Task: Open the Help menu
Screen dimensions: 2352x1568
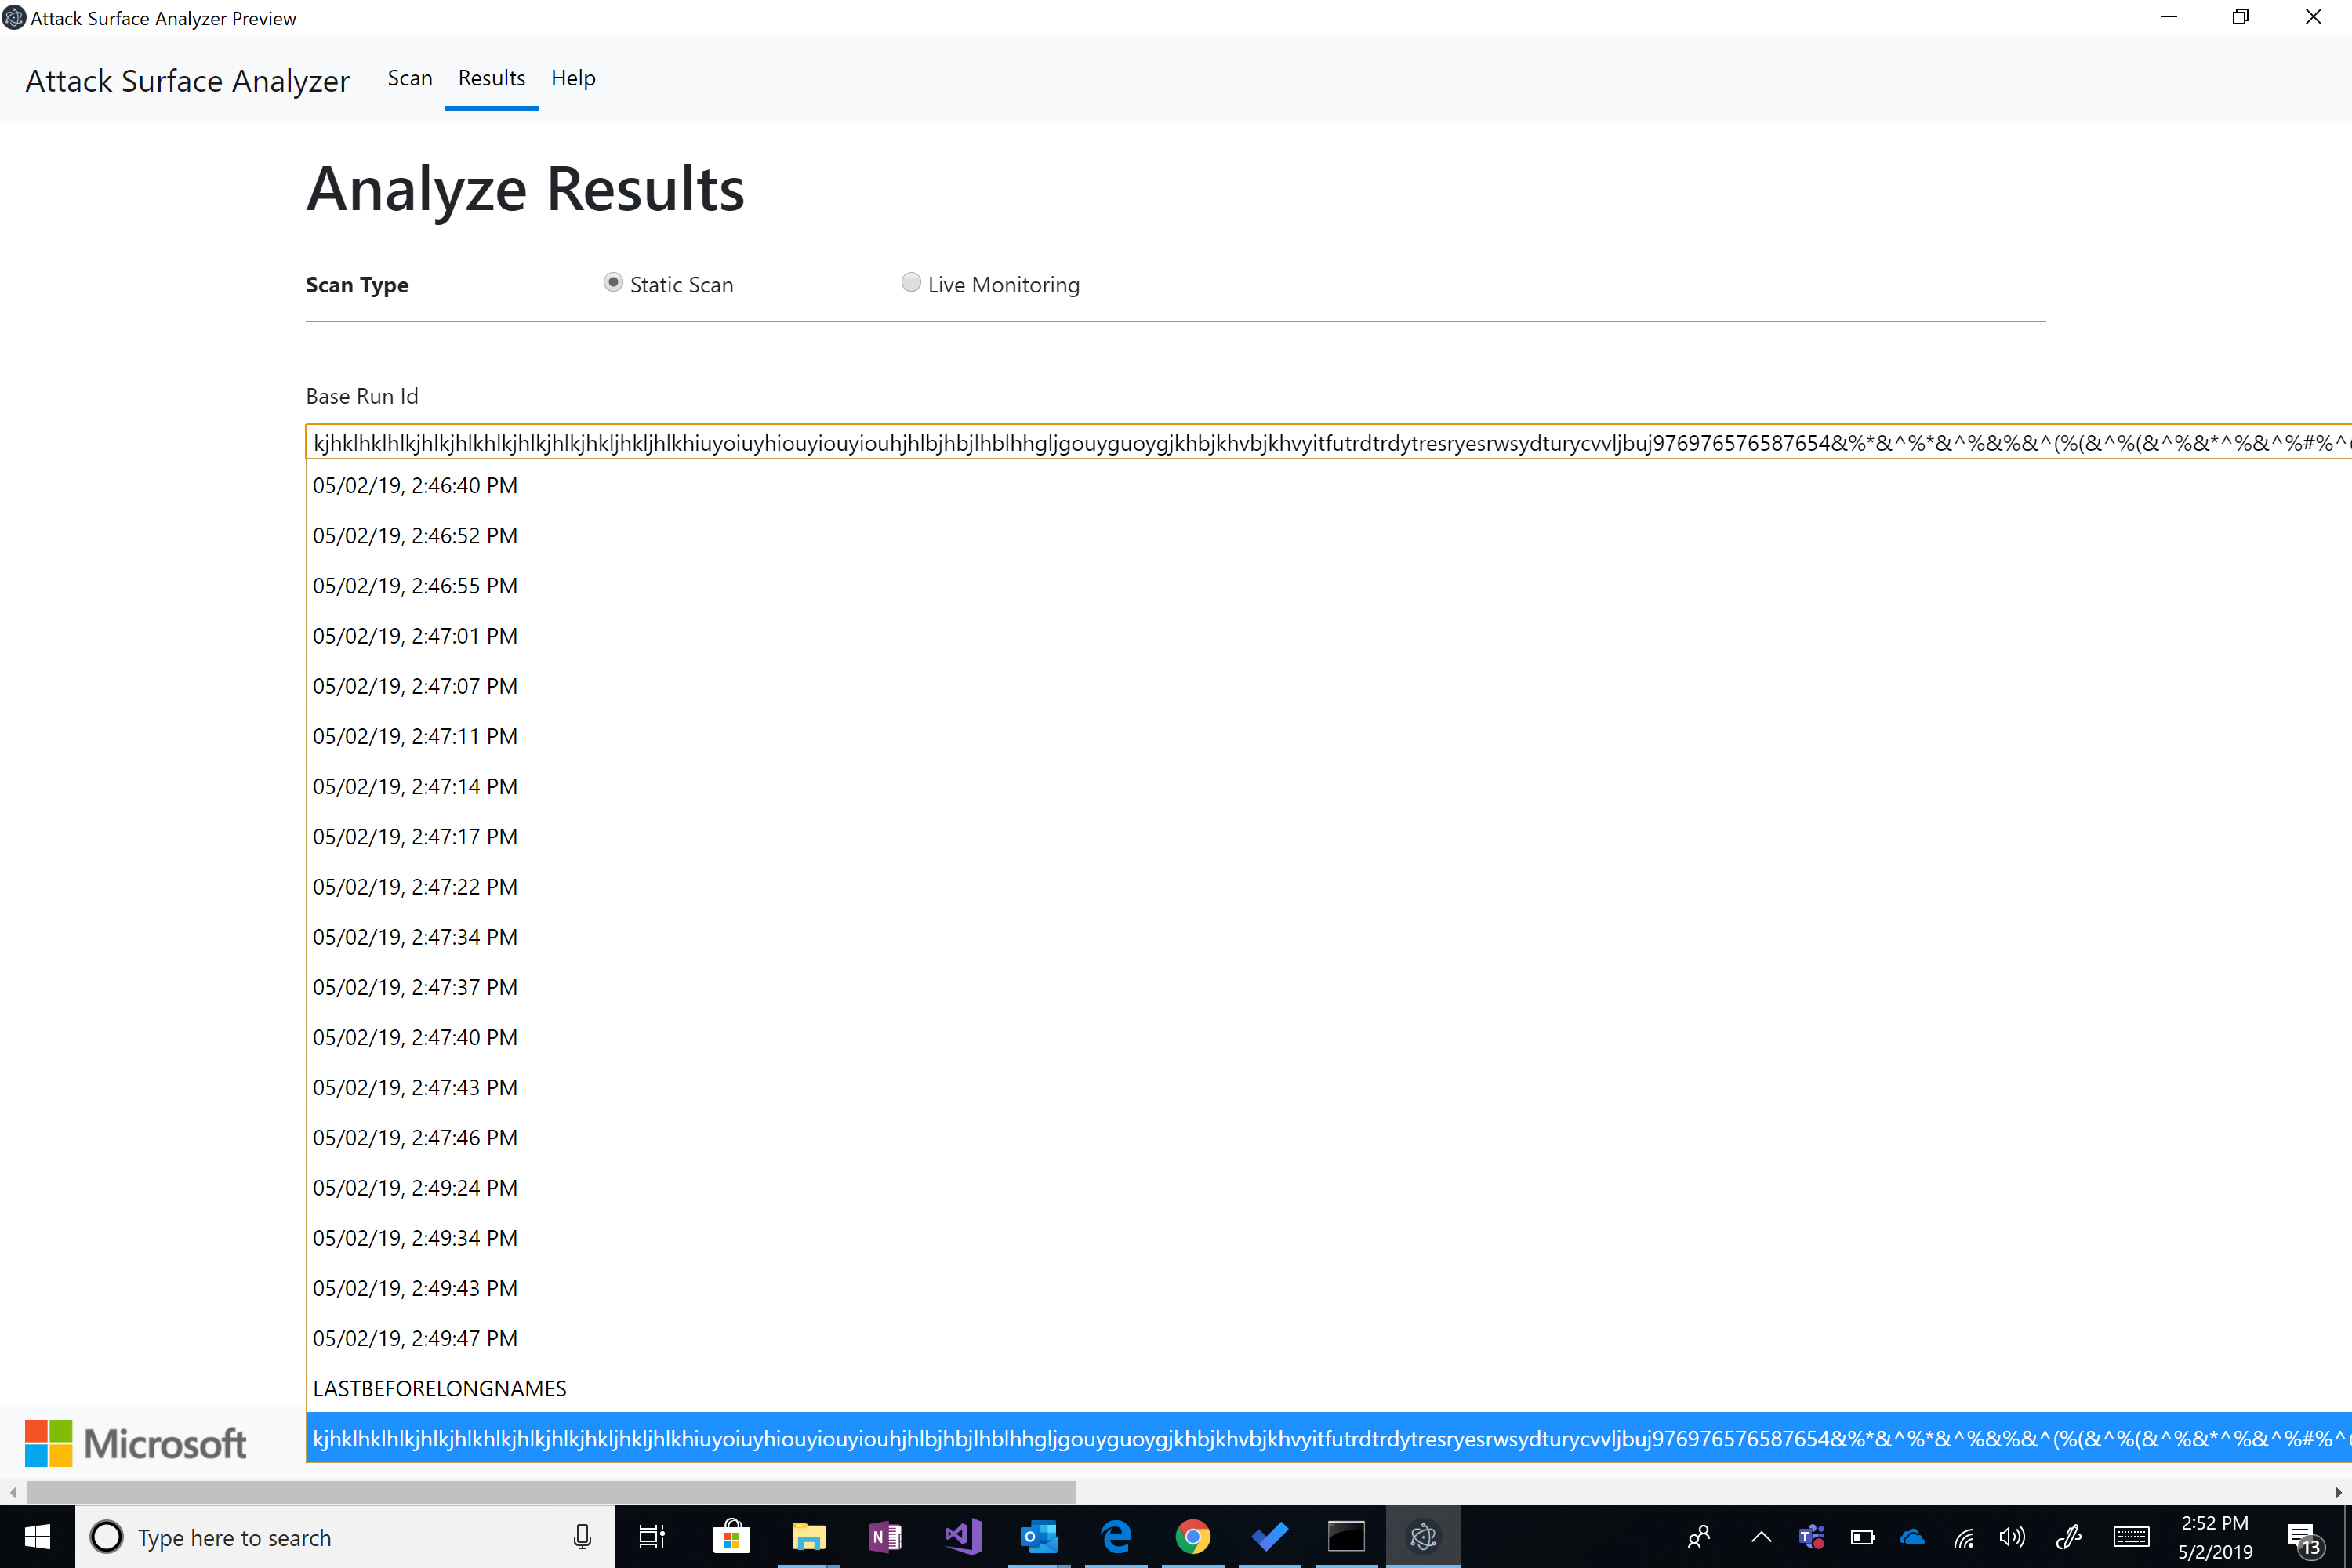Action: click(572, 78)
